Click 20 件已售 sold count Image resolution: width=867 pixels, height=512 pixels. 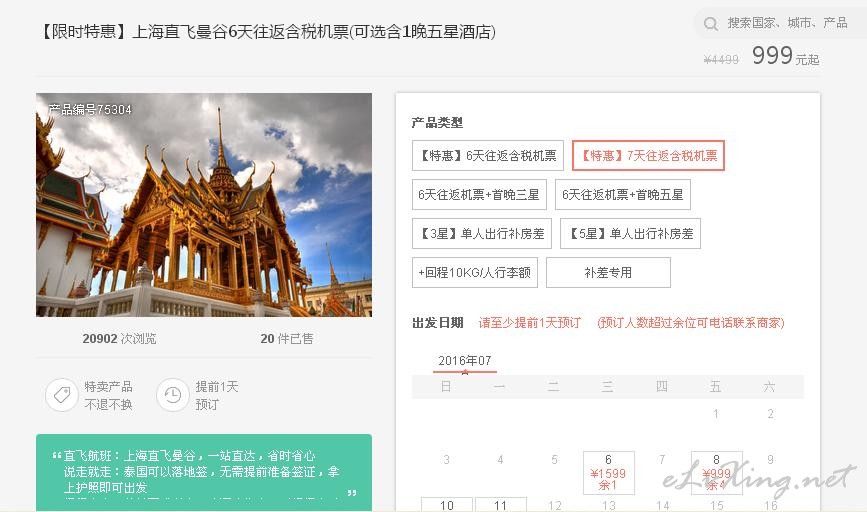(287, 338)
